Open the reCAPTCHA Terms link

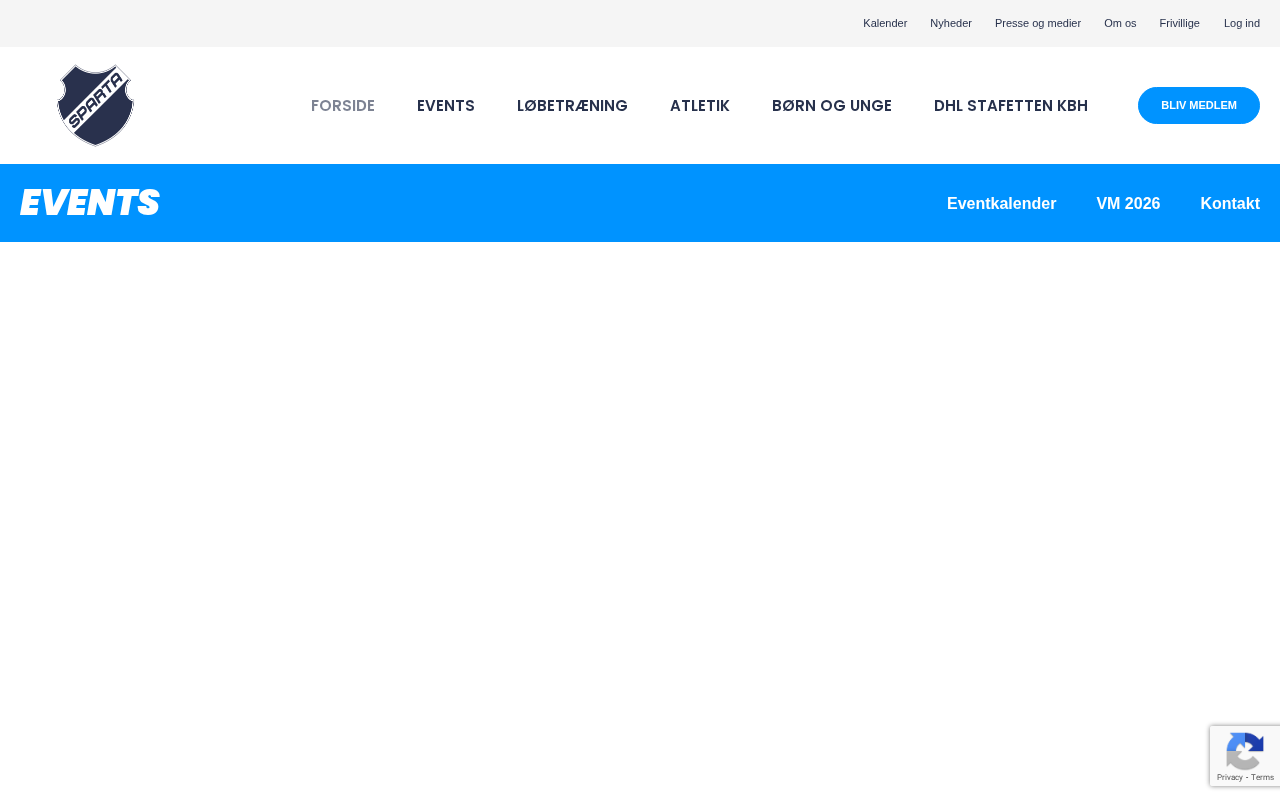[x=1263, y=777]
